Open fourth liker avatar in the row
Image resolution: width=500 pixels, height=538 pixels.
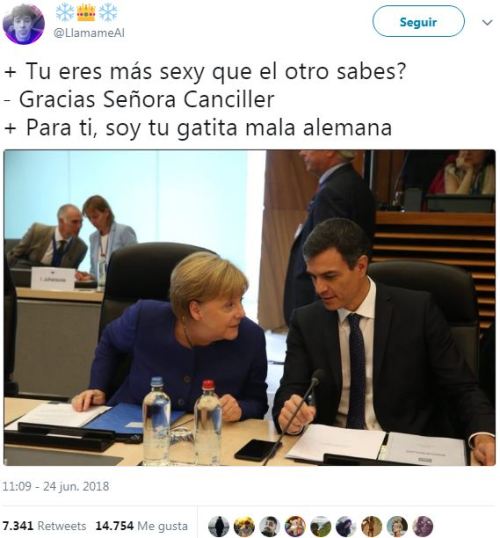click(295, 526)
